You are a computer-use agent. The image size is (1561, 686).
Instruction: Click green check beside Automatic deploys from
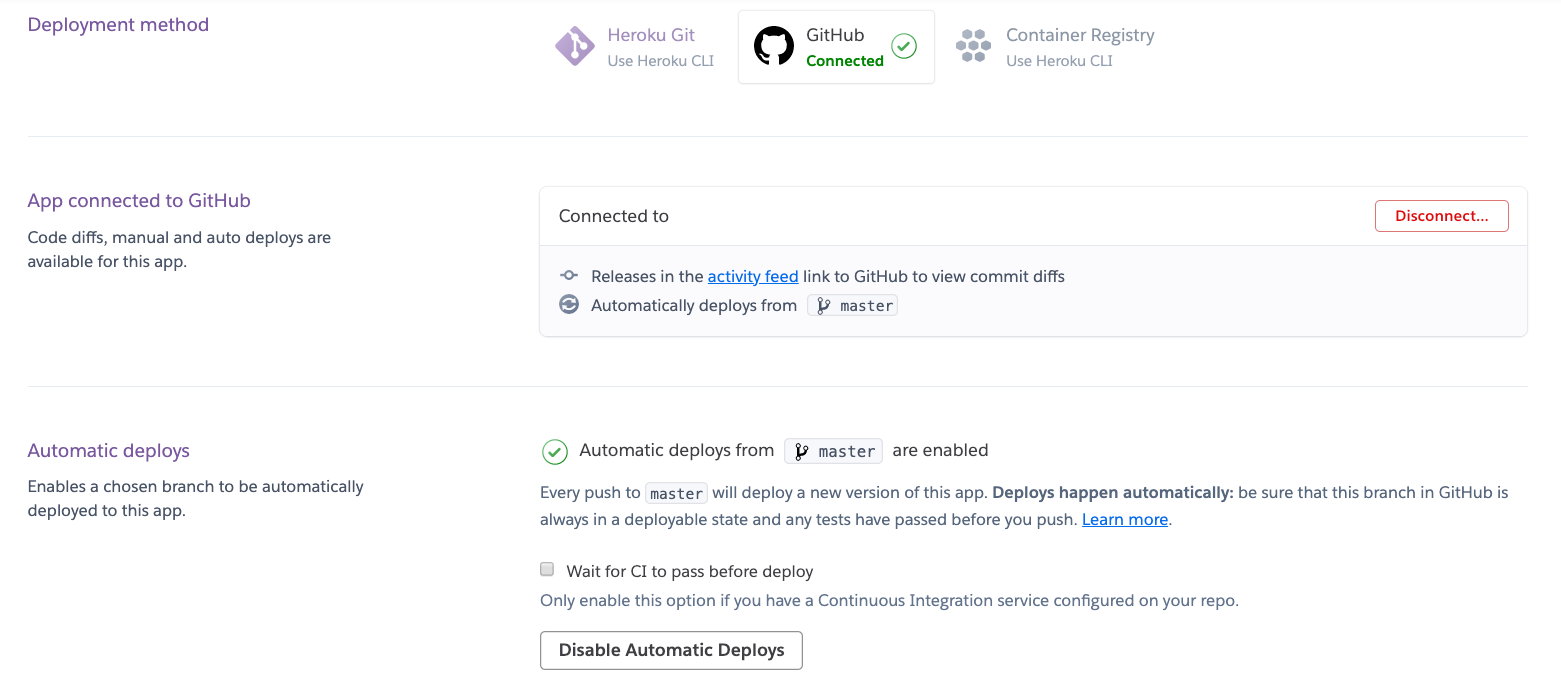pyautogui.click(x=554, y=452)
